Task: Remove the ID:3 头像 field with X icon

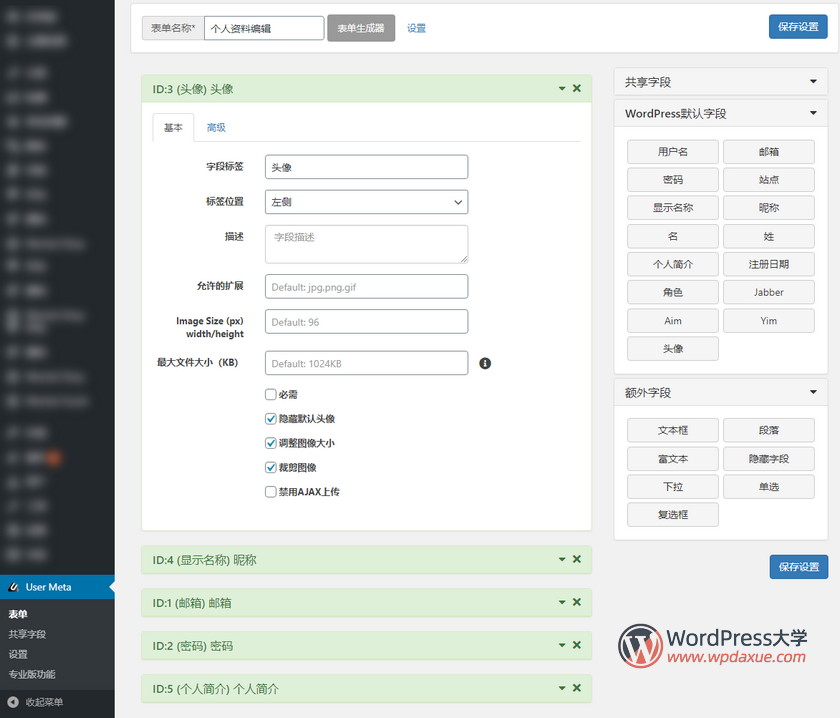Action: [576, 89]
